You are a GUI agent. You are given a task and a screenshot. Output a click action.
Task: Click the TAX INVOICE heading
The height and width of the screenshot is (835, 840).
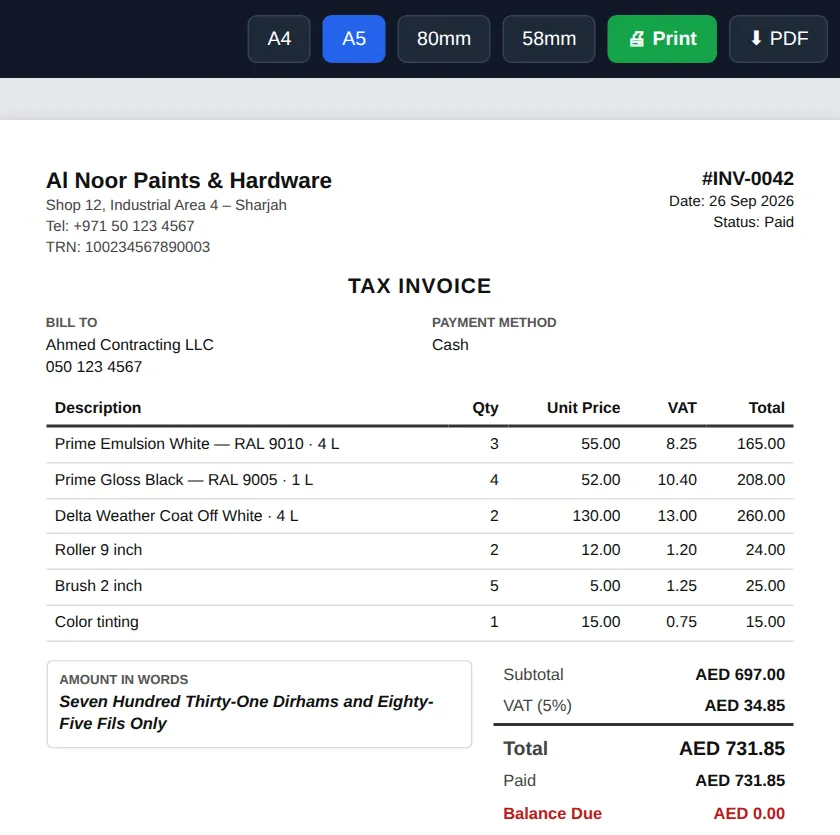[419, 286]
